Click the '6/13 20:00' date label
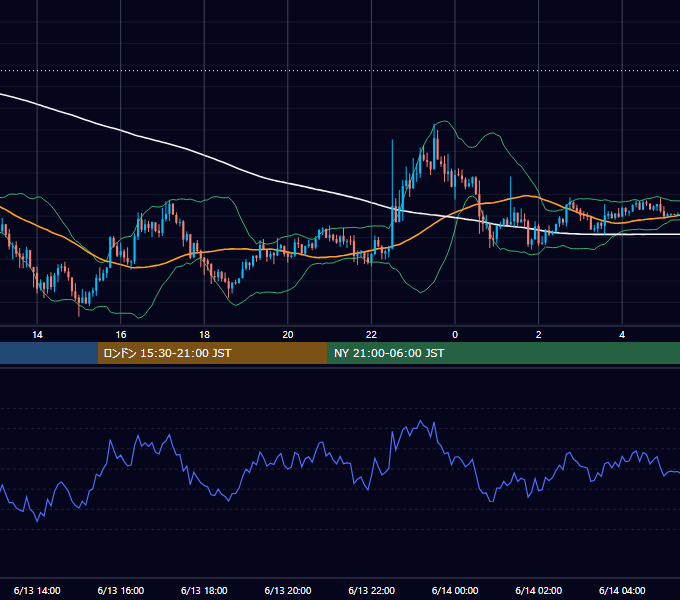Image resolution: width=680 pixels, height=600 pixels. tap(288, 590)
